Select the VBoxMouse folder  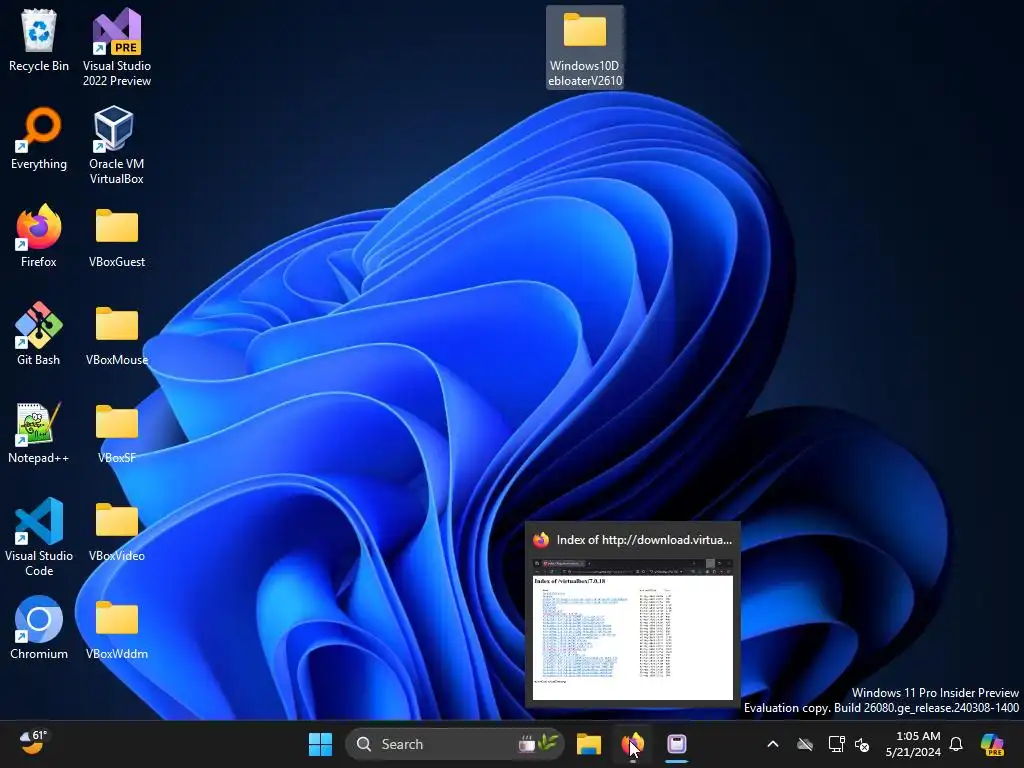coord(117,336)
